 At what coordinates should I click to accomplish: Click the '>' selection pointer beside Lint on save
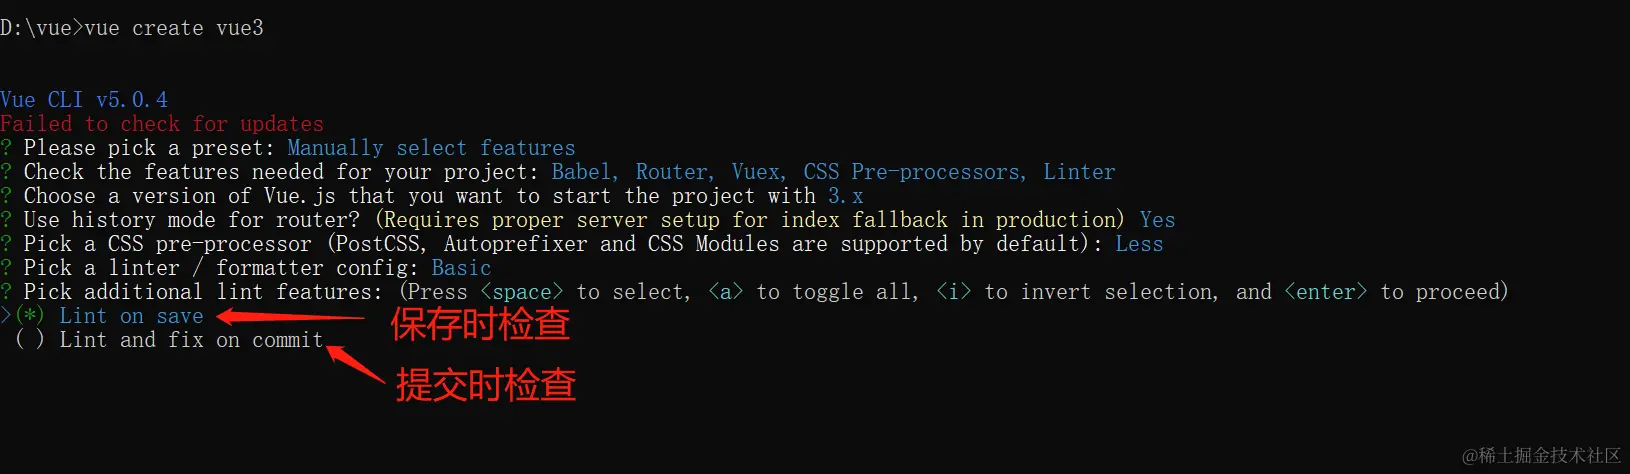coord(6,316)
